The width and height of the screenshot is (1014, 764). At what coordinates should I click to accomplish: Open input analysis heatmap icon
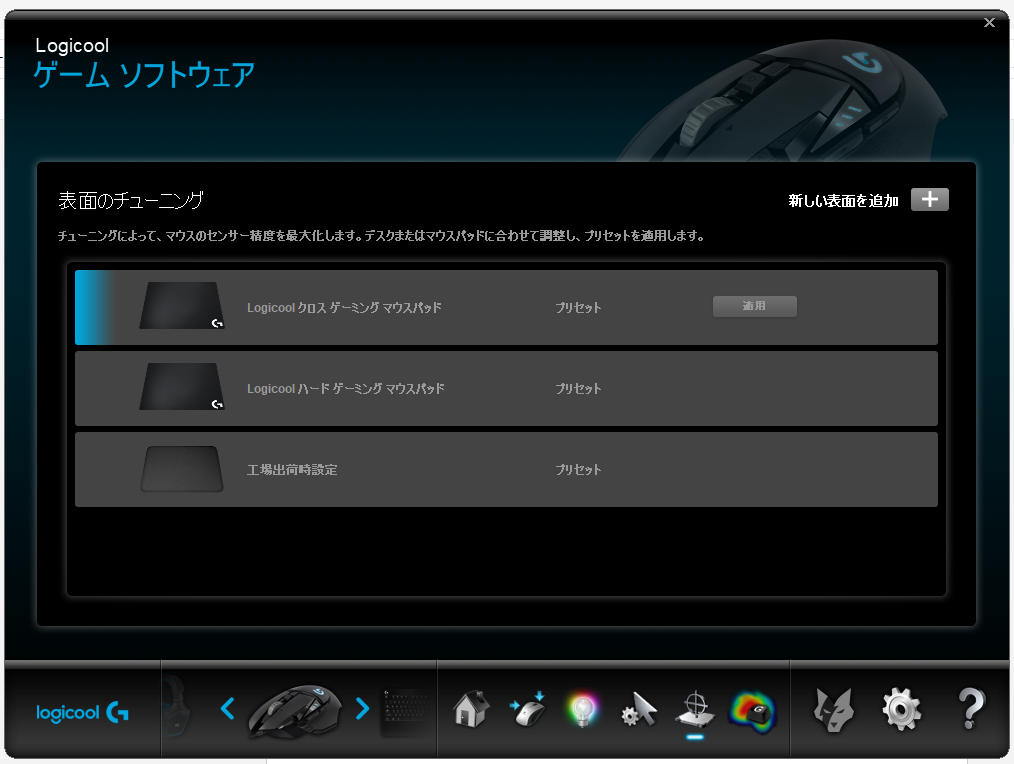click(x=752, y=712)
